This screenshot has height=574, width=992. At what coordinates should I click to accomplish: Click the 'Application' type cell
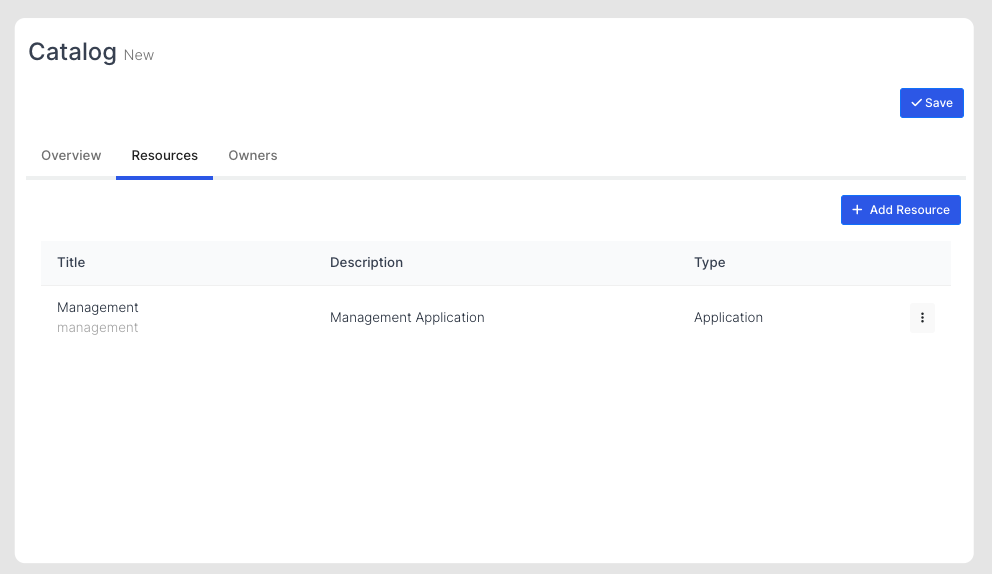point(728,318)
